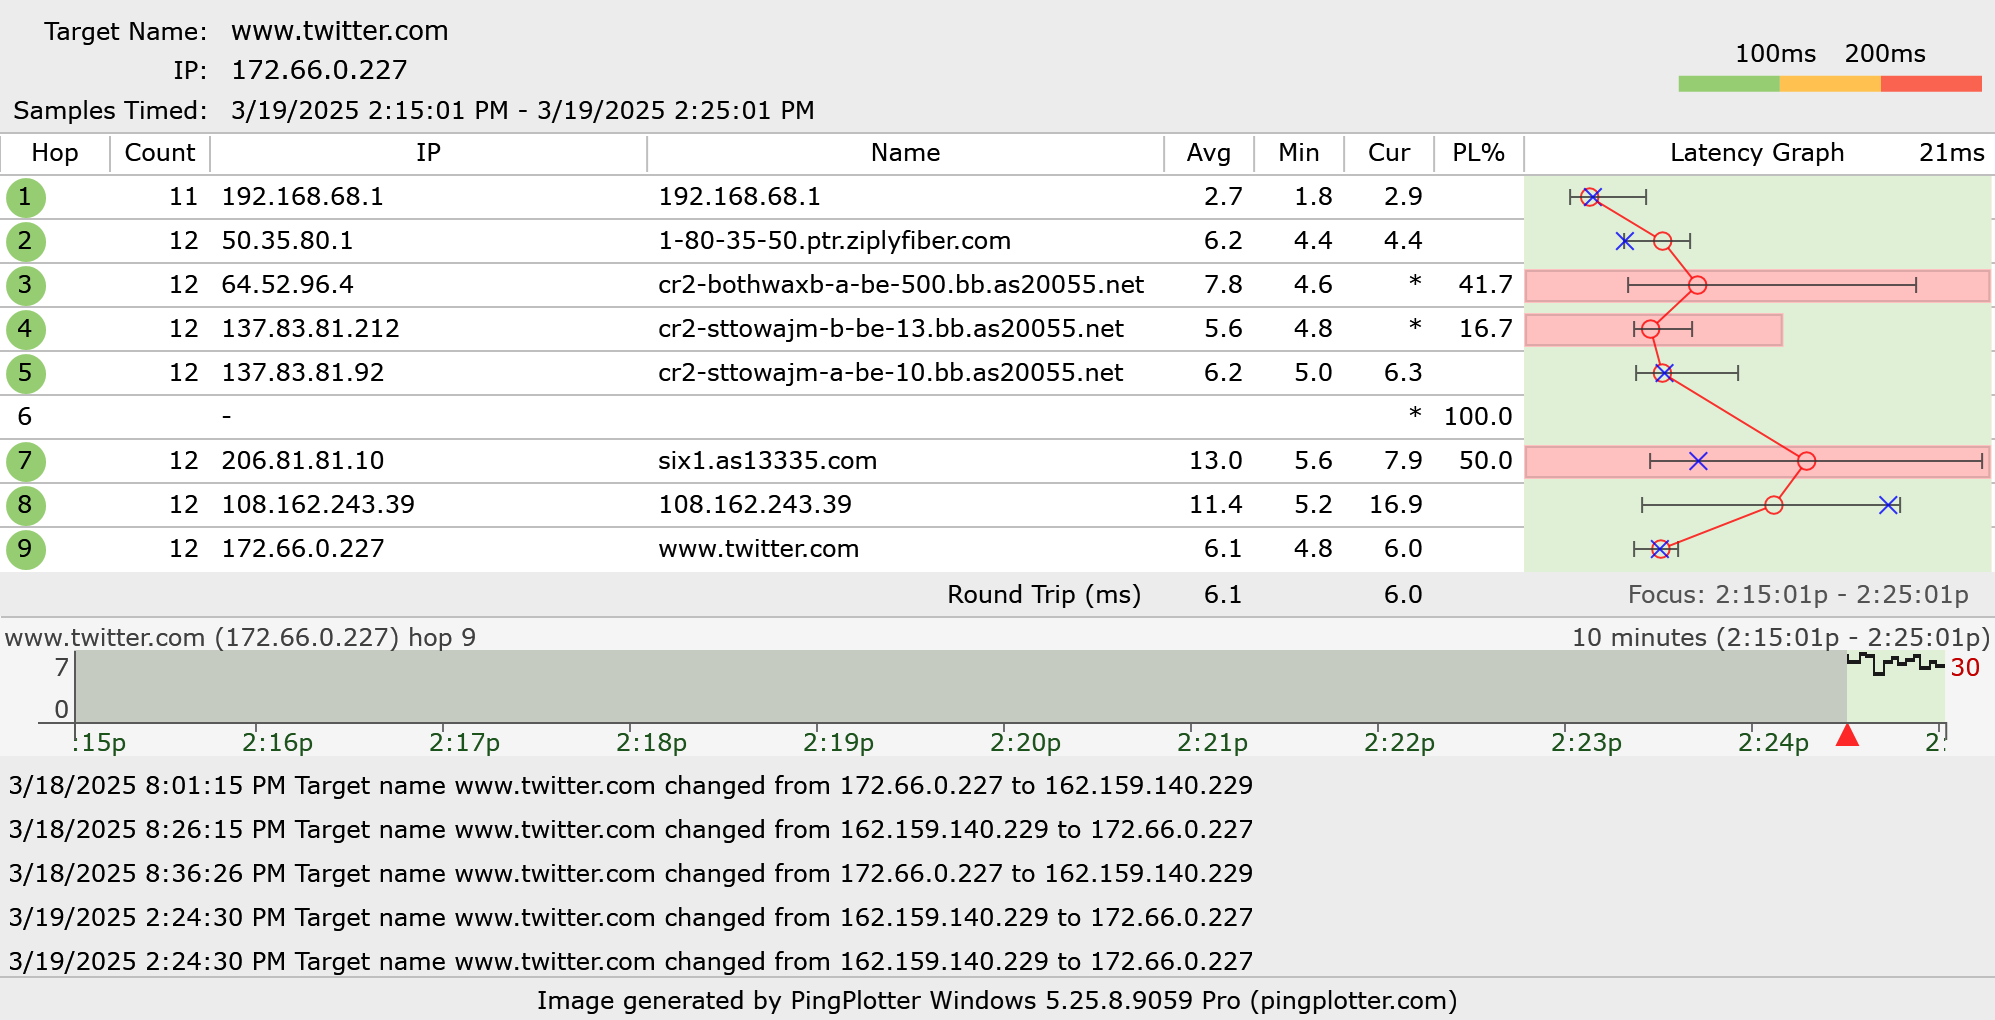Image resolution: width=1995 pixels, height=1020 pixels.
Task: Click the green 100ms legend color band
Action: coord(1729,84)
